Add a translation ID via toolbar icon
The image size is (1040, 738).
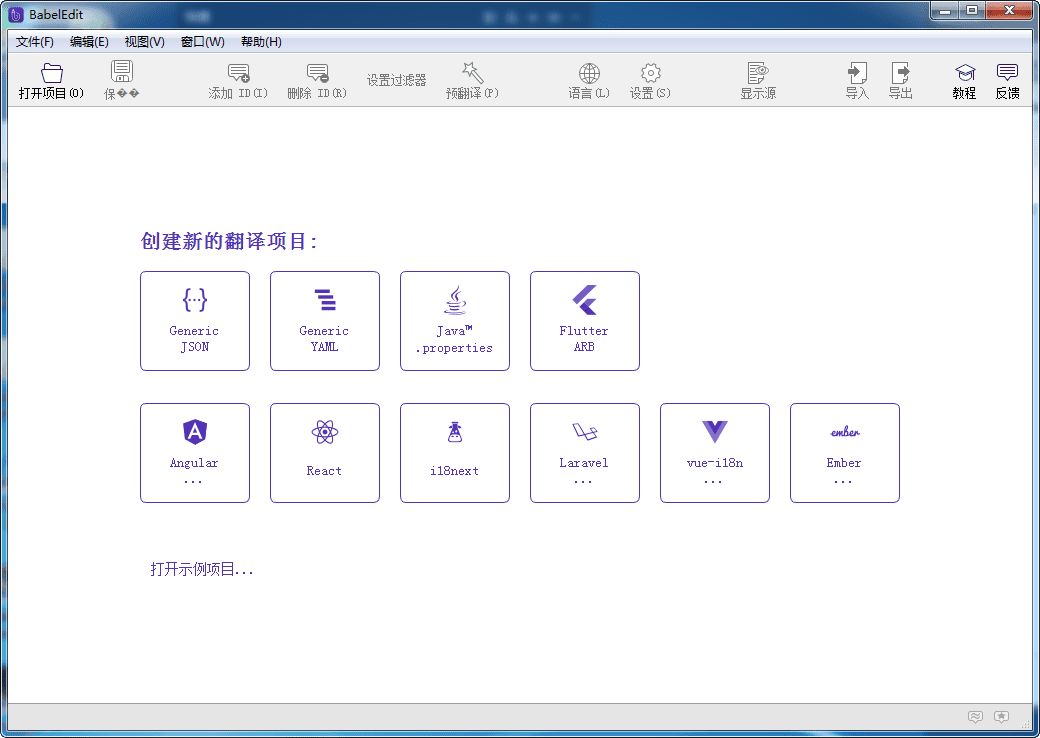click(238, 73)
